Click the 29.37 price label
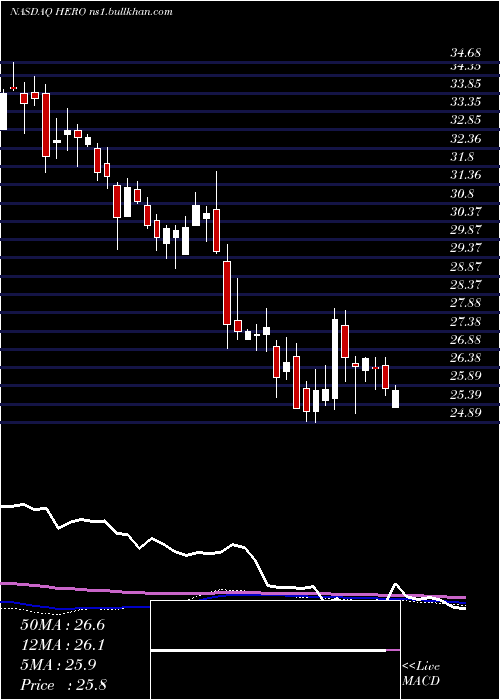 (465, 248)
